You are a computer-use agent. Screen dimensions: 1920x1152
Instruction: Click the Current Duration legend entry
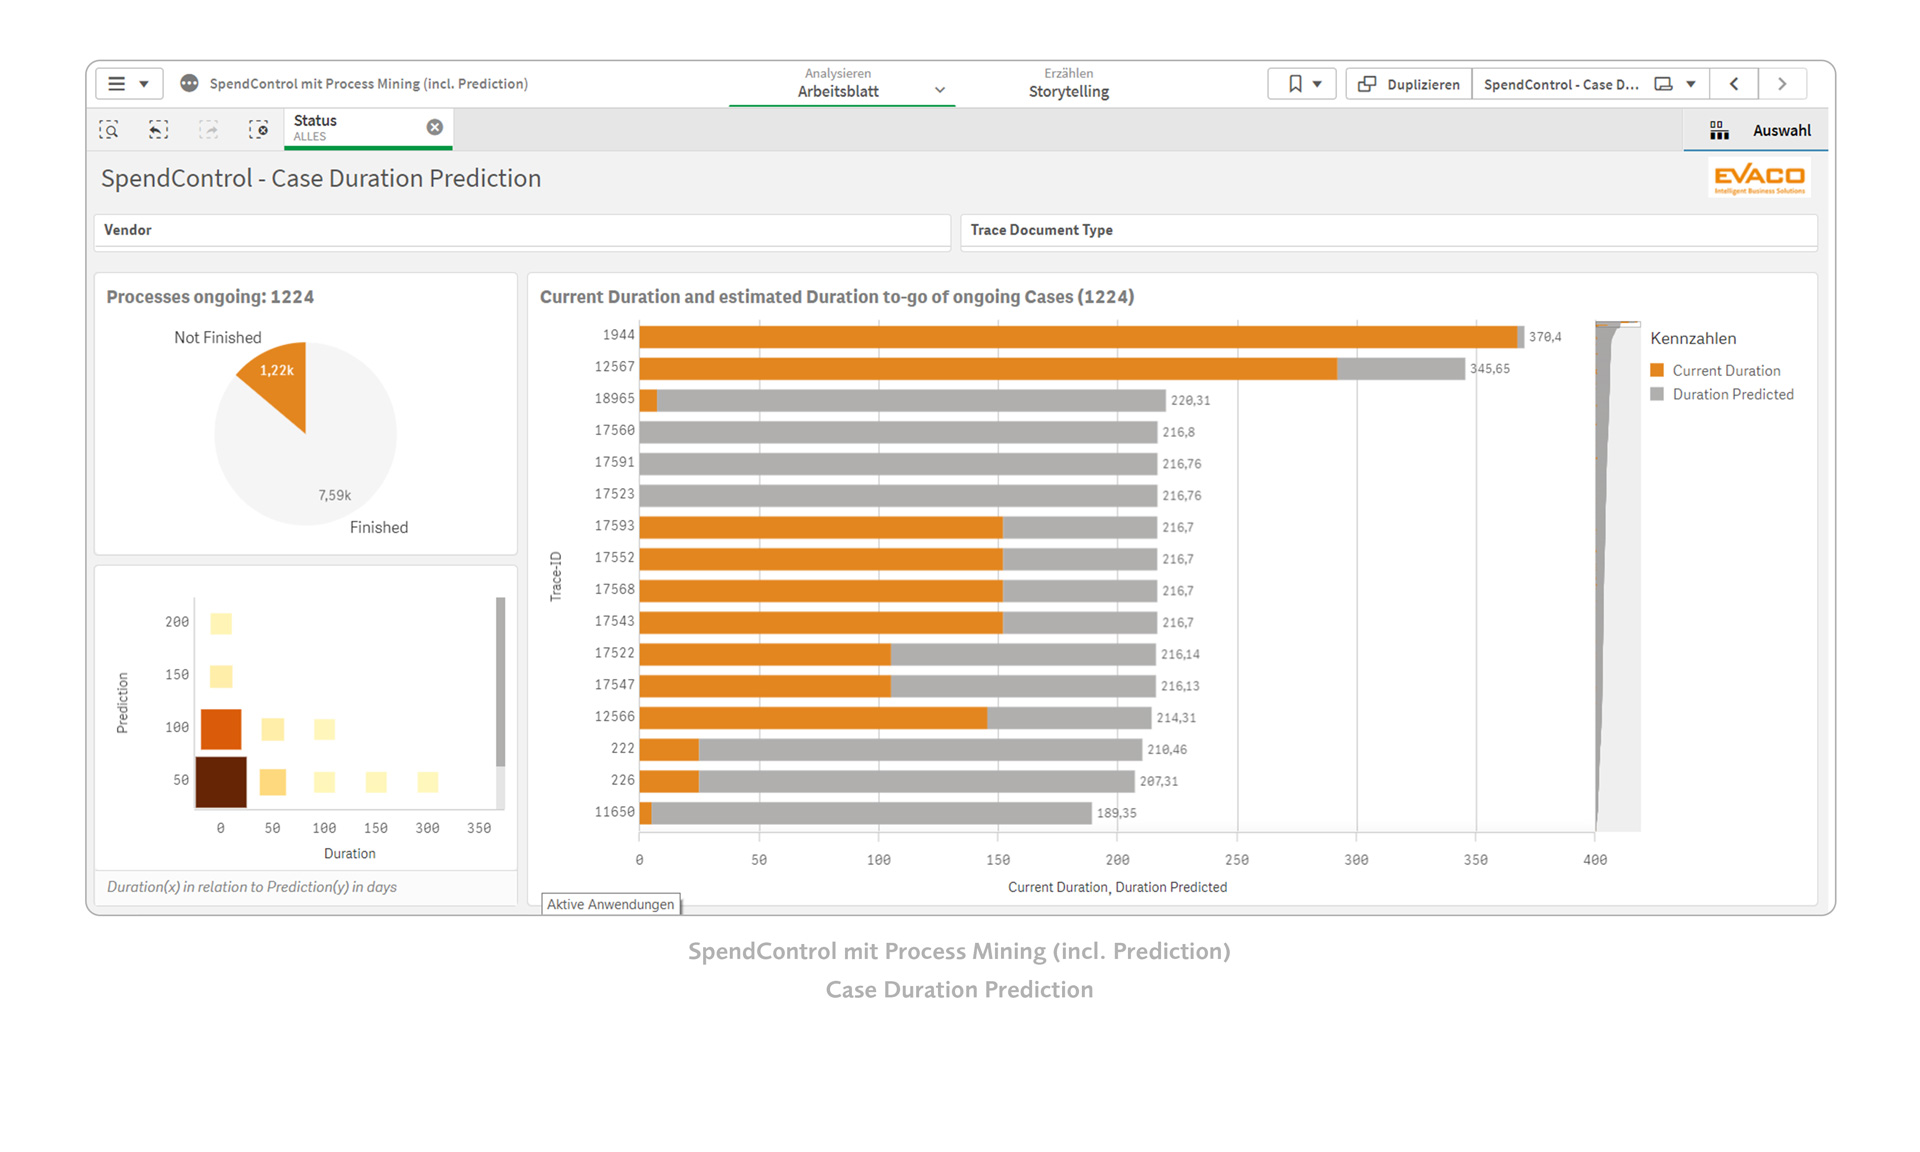(1715, 370)
